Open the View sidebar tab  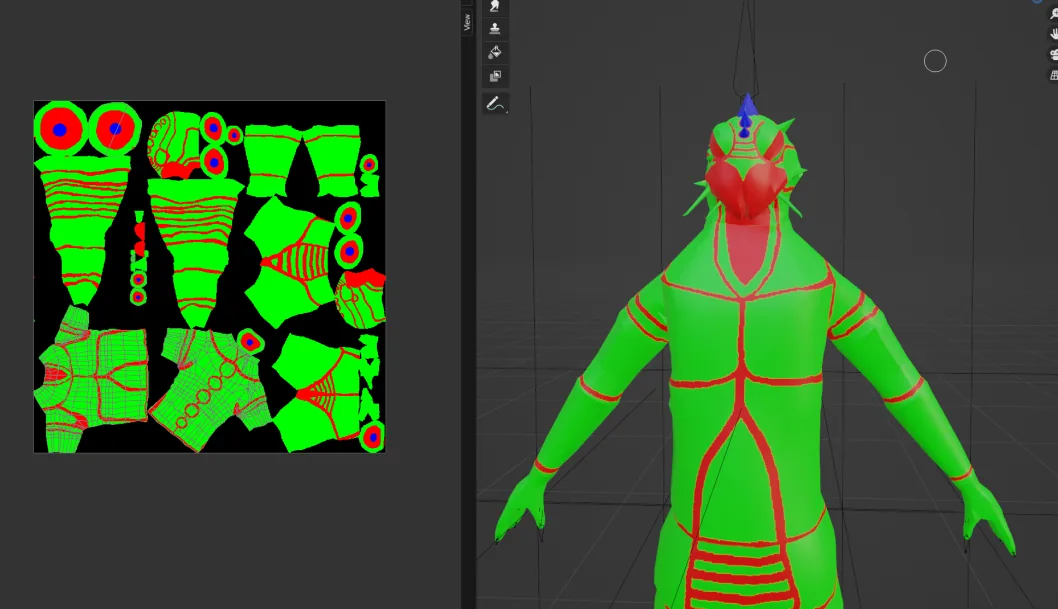pos(466,22)
